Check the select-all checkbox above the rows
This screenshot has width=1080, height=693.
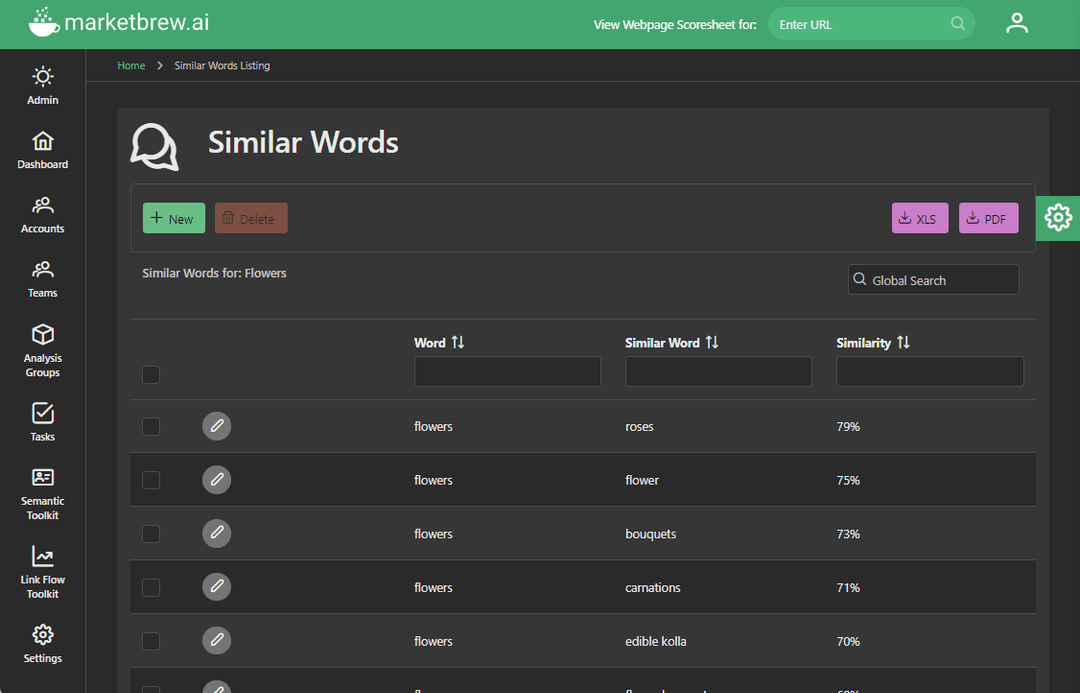(151, 374)
